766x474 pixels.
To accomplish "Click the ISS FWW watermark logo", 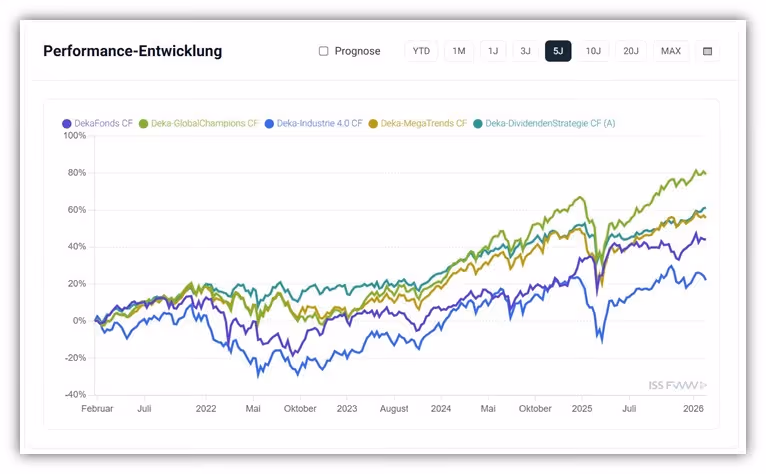I will [x=678, y=386].
